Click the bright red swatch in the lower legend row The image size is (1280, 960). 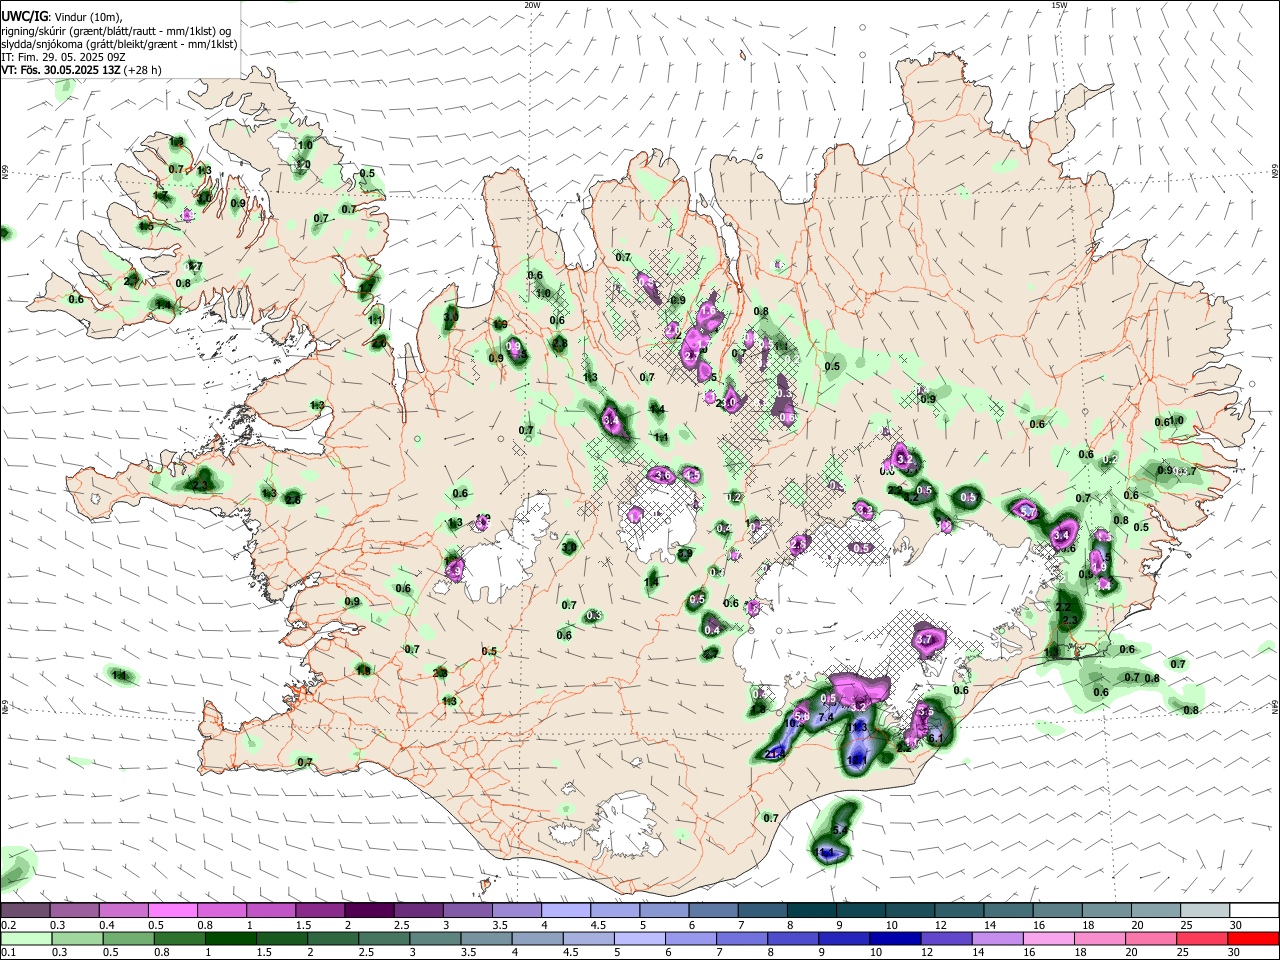point(1253,938)
